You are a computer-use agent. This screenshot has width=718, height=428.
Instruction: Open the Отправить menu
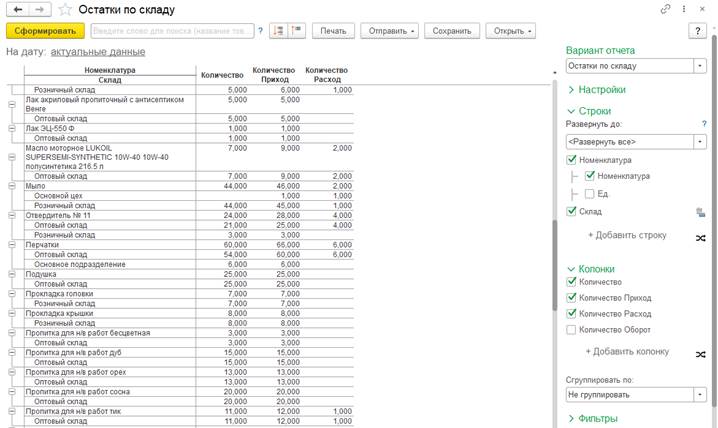[392, 31]
